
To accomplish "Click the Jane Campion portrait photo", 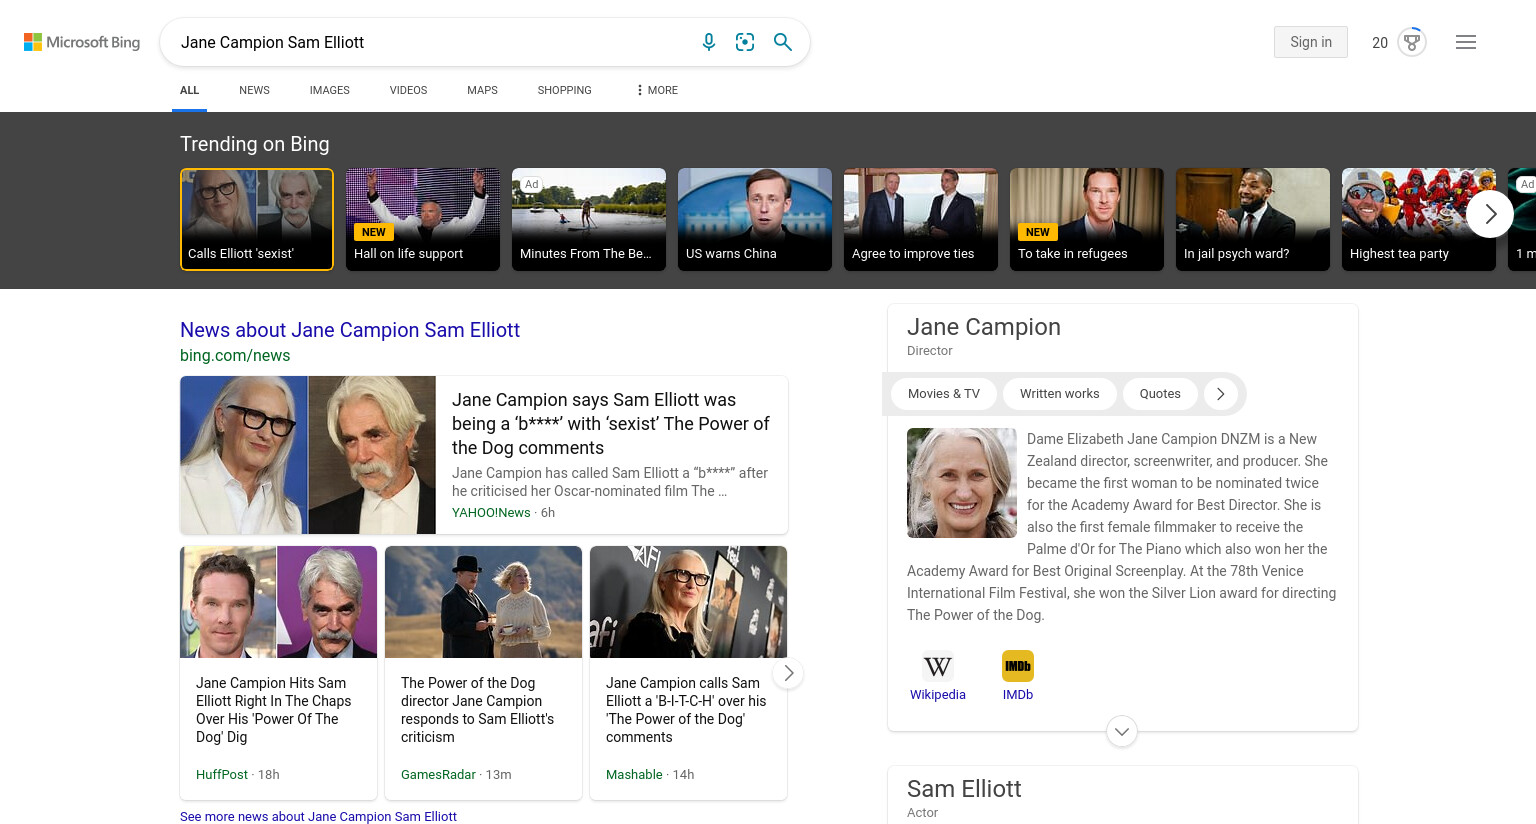I will 962,483.
